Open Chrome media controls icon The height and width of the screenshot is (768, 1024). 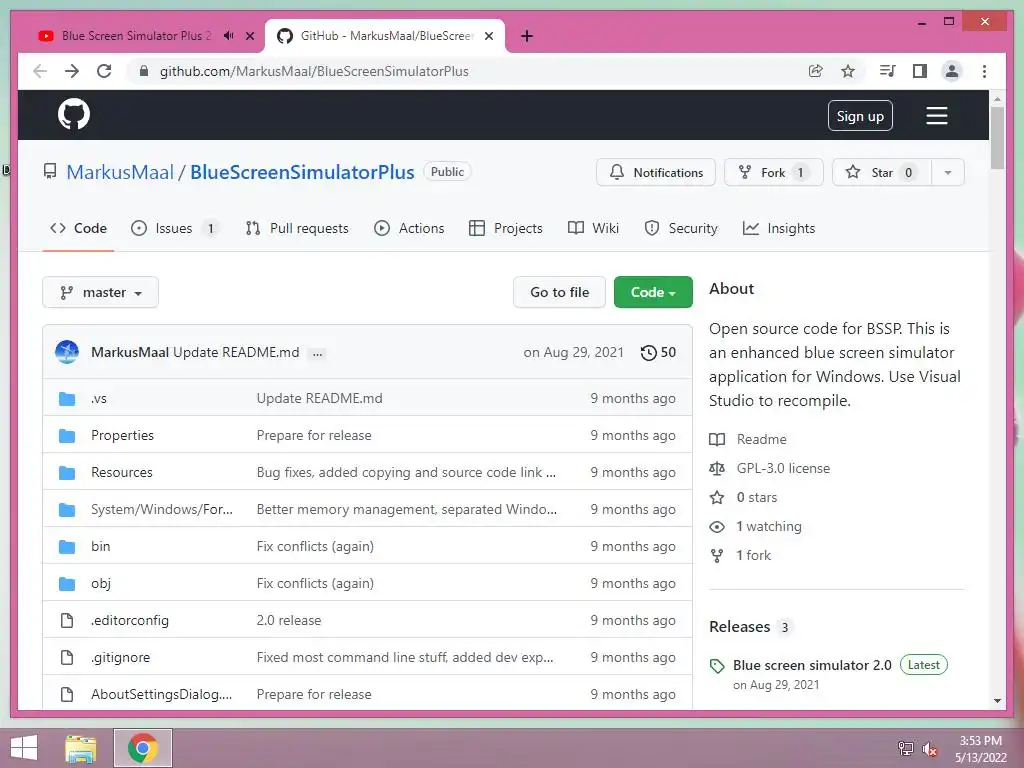click(x=887, y=71)
